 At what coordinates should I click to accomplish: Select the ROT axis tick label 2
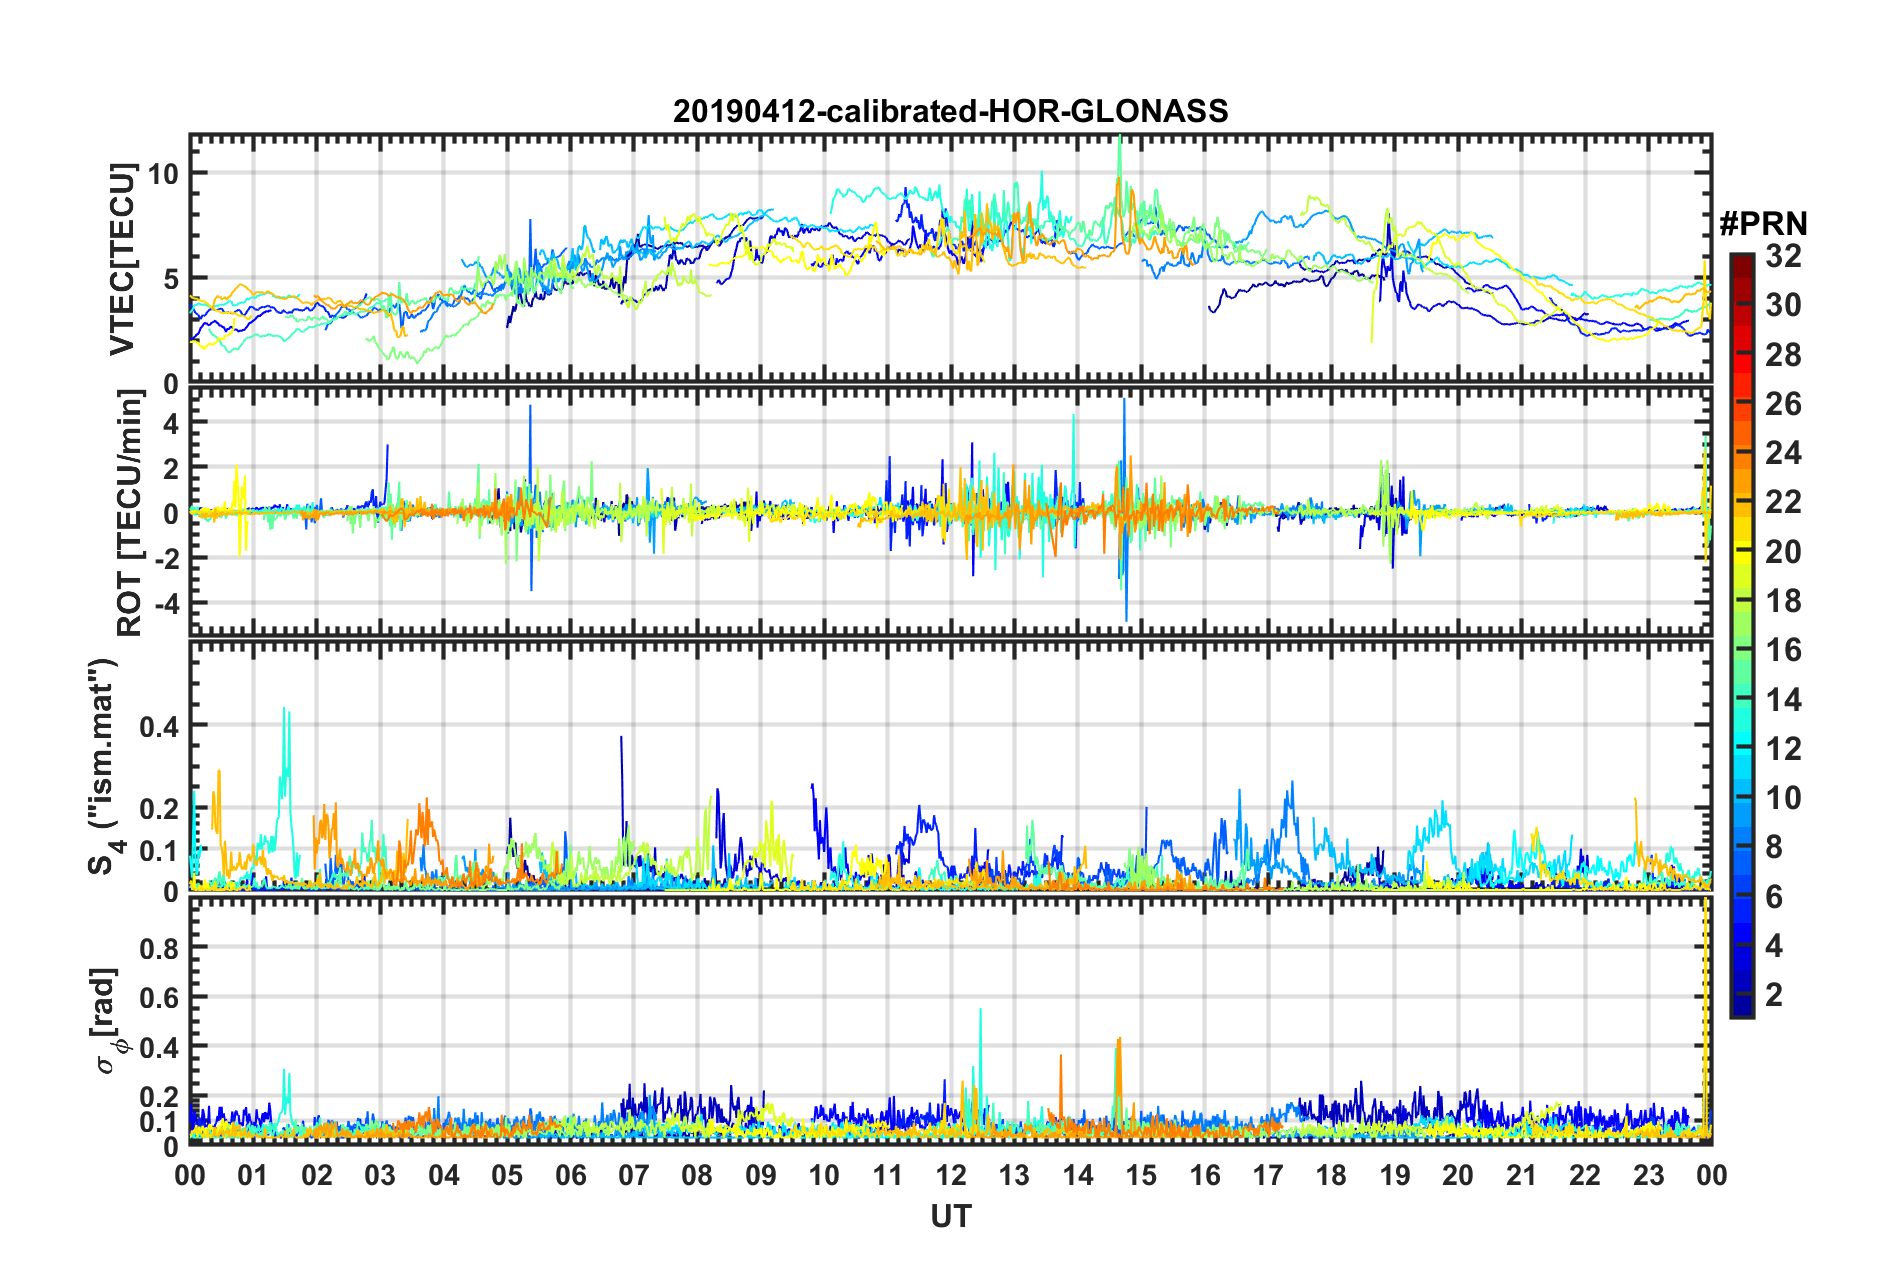pyautogui.click(x=171, y=469)
